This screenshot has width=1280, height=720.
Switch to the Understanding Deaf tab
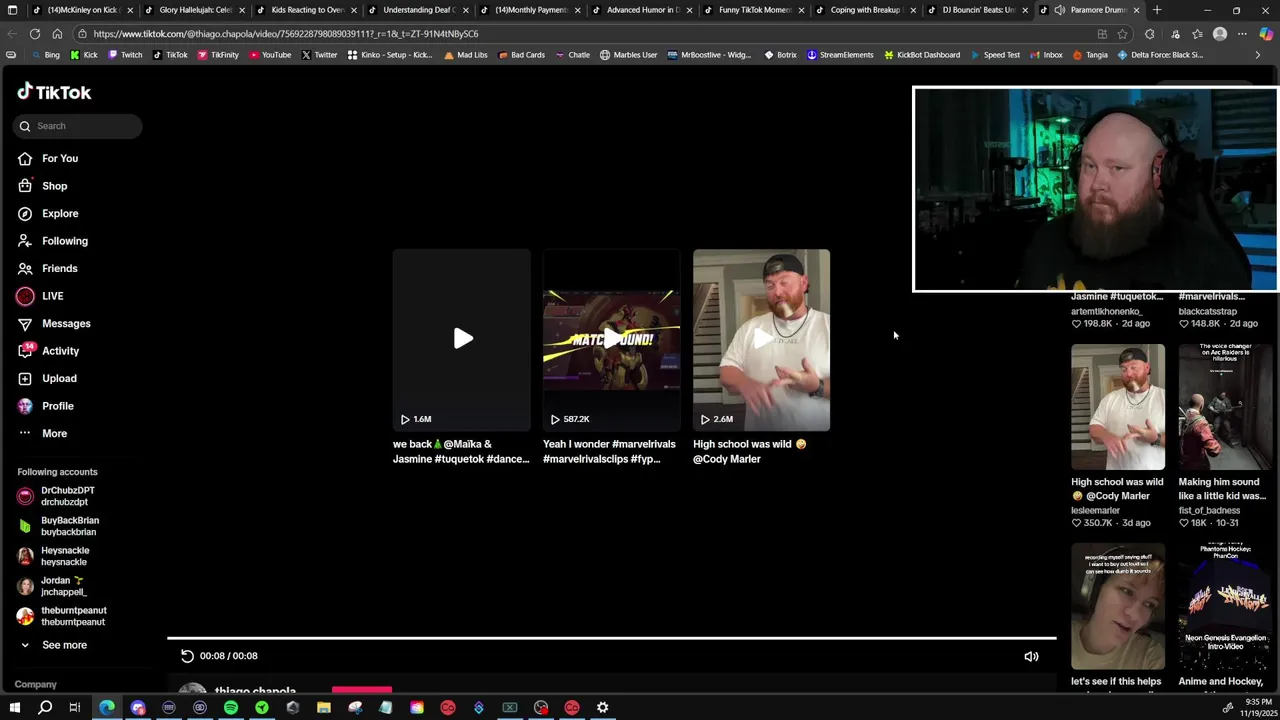point(419,10)
